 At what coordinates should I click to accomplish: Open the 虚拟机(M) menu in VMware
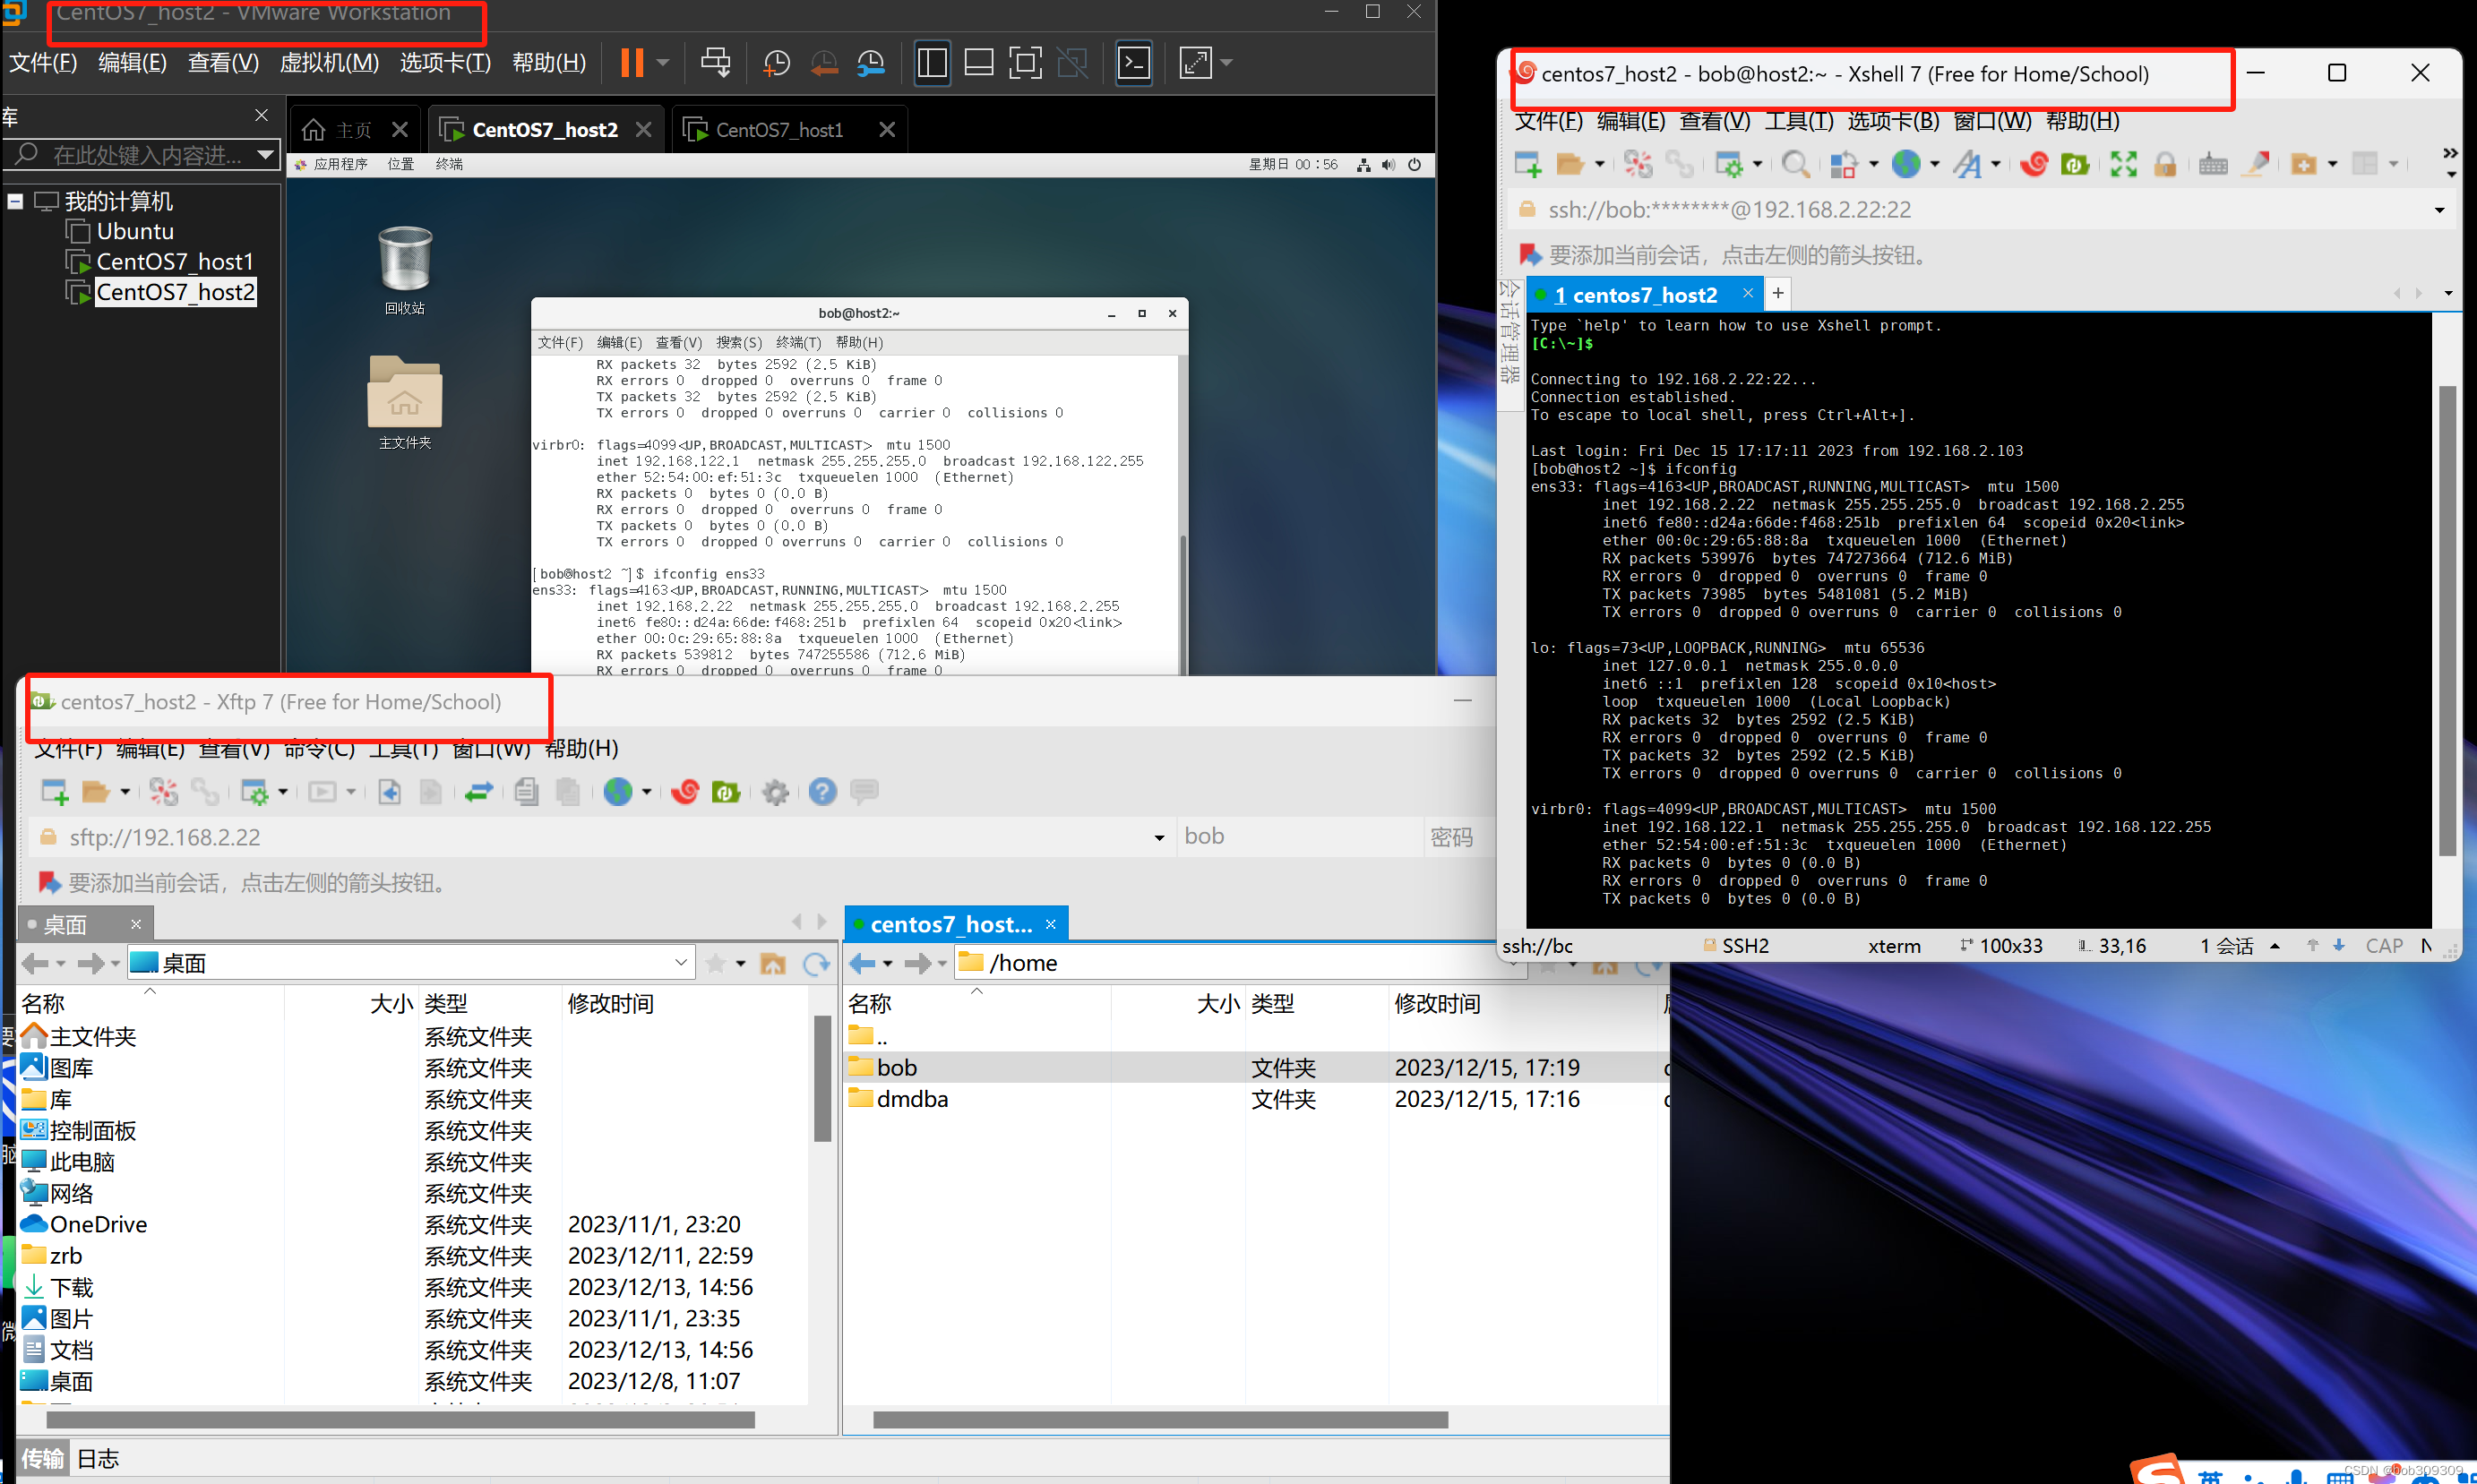(329, 63)
